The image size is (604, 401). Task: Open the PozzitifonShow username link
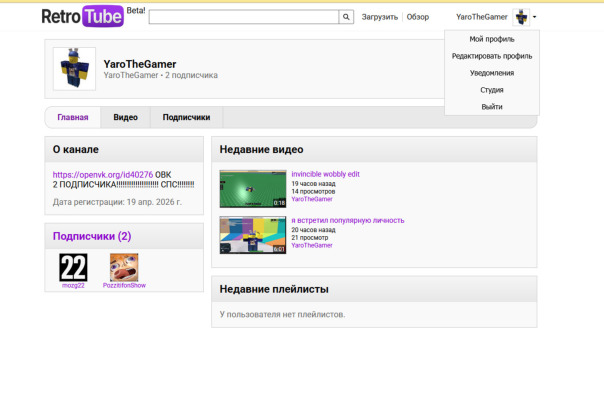124,285
